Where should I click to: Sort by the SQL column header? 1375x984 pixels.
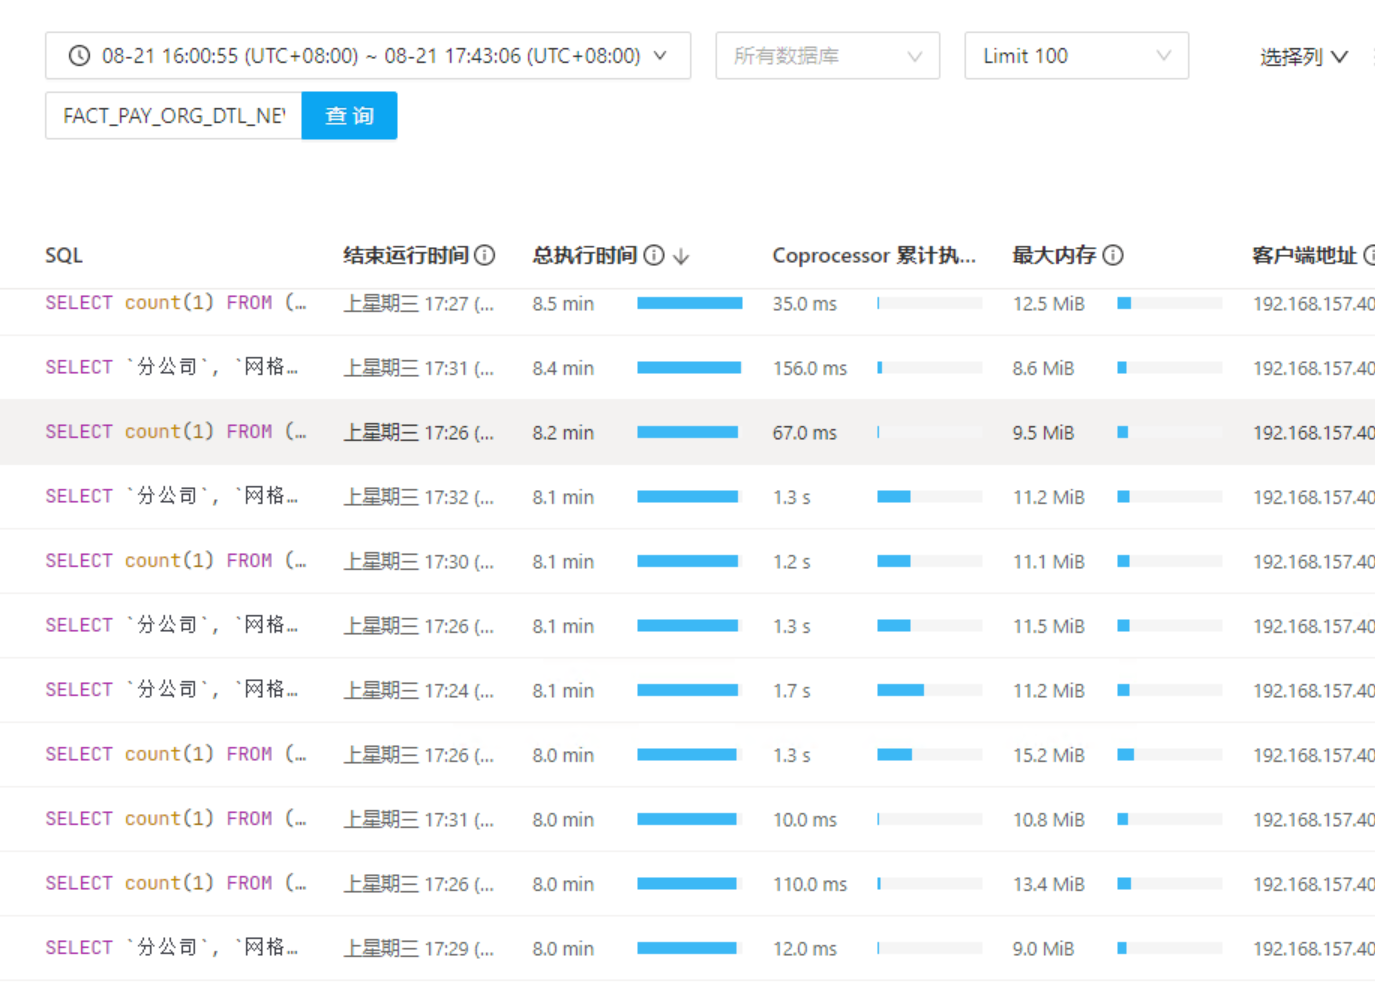point(64,256)
